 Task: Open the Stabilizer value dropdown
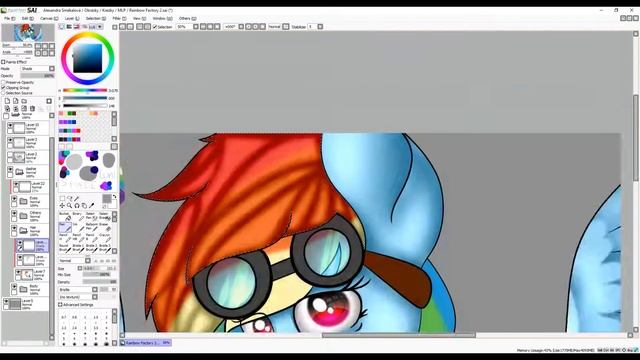coord(320,27)
